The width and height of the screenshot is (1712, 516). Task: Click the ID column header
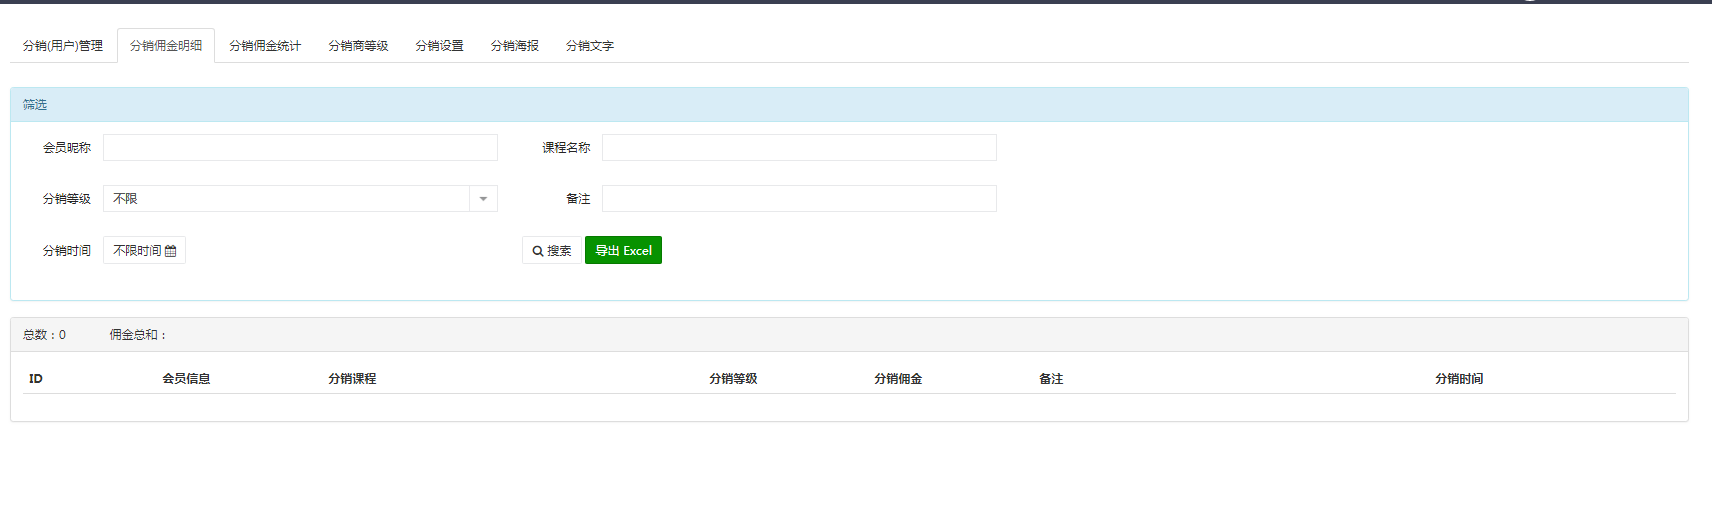pyautogui.click(x=36, y=379)
